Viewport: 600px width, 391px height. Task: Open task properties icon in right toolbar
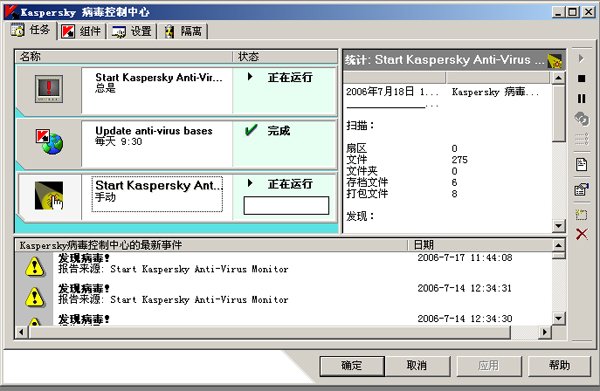[x=581, y=189]
